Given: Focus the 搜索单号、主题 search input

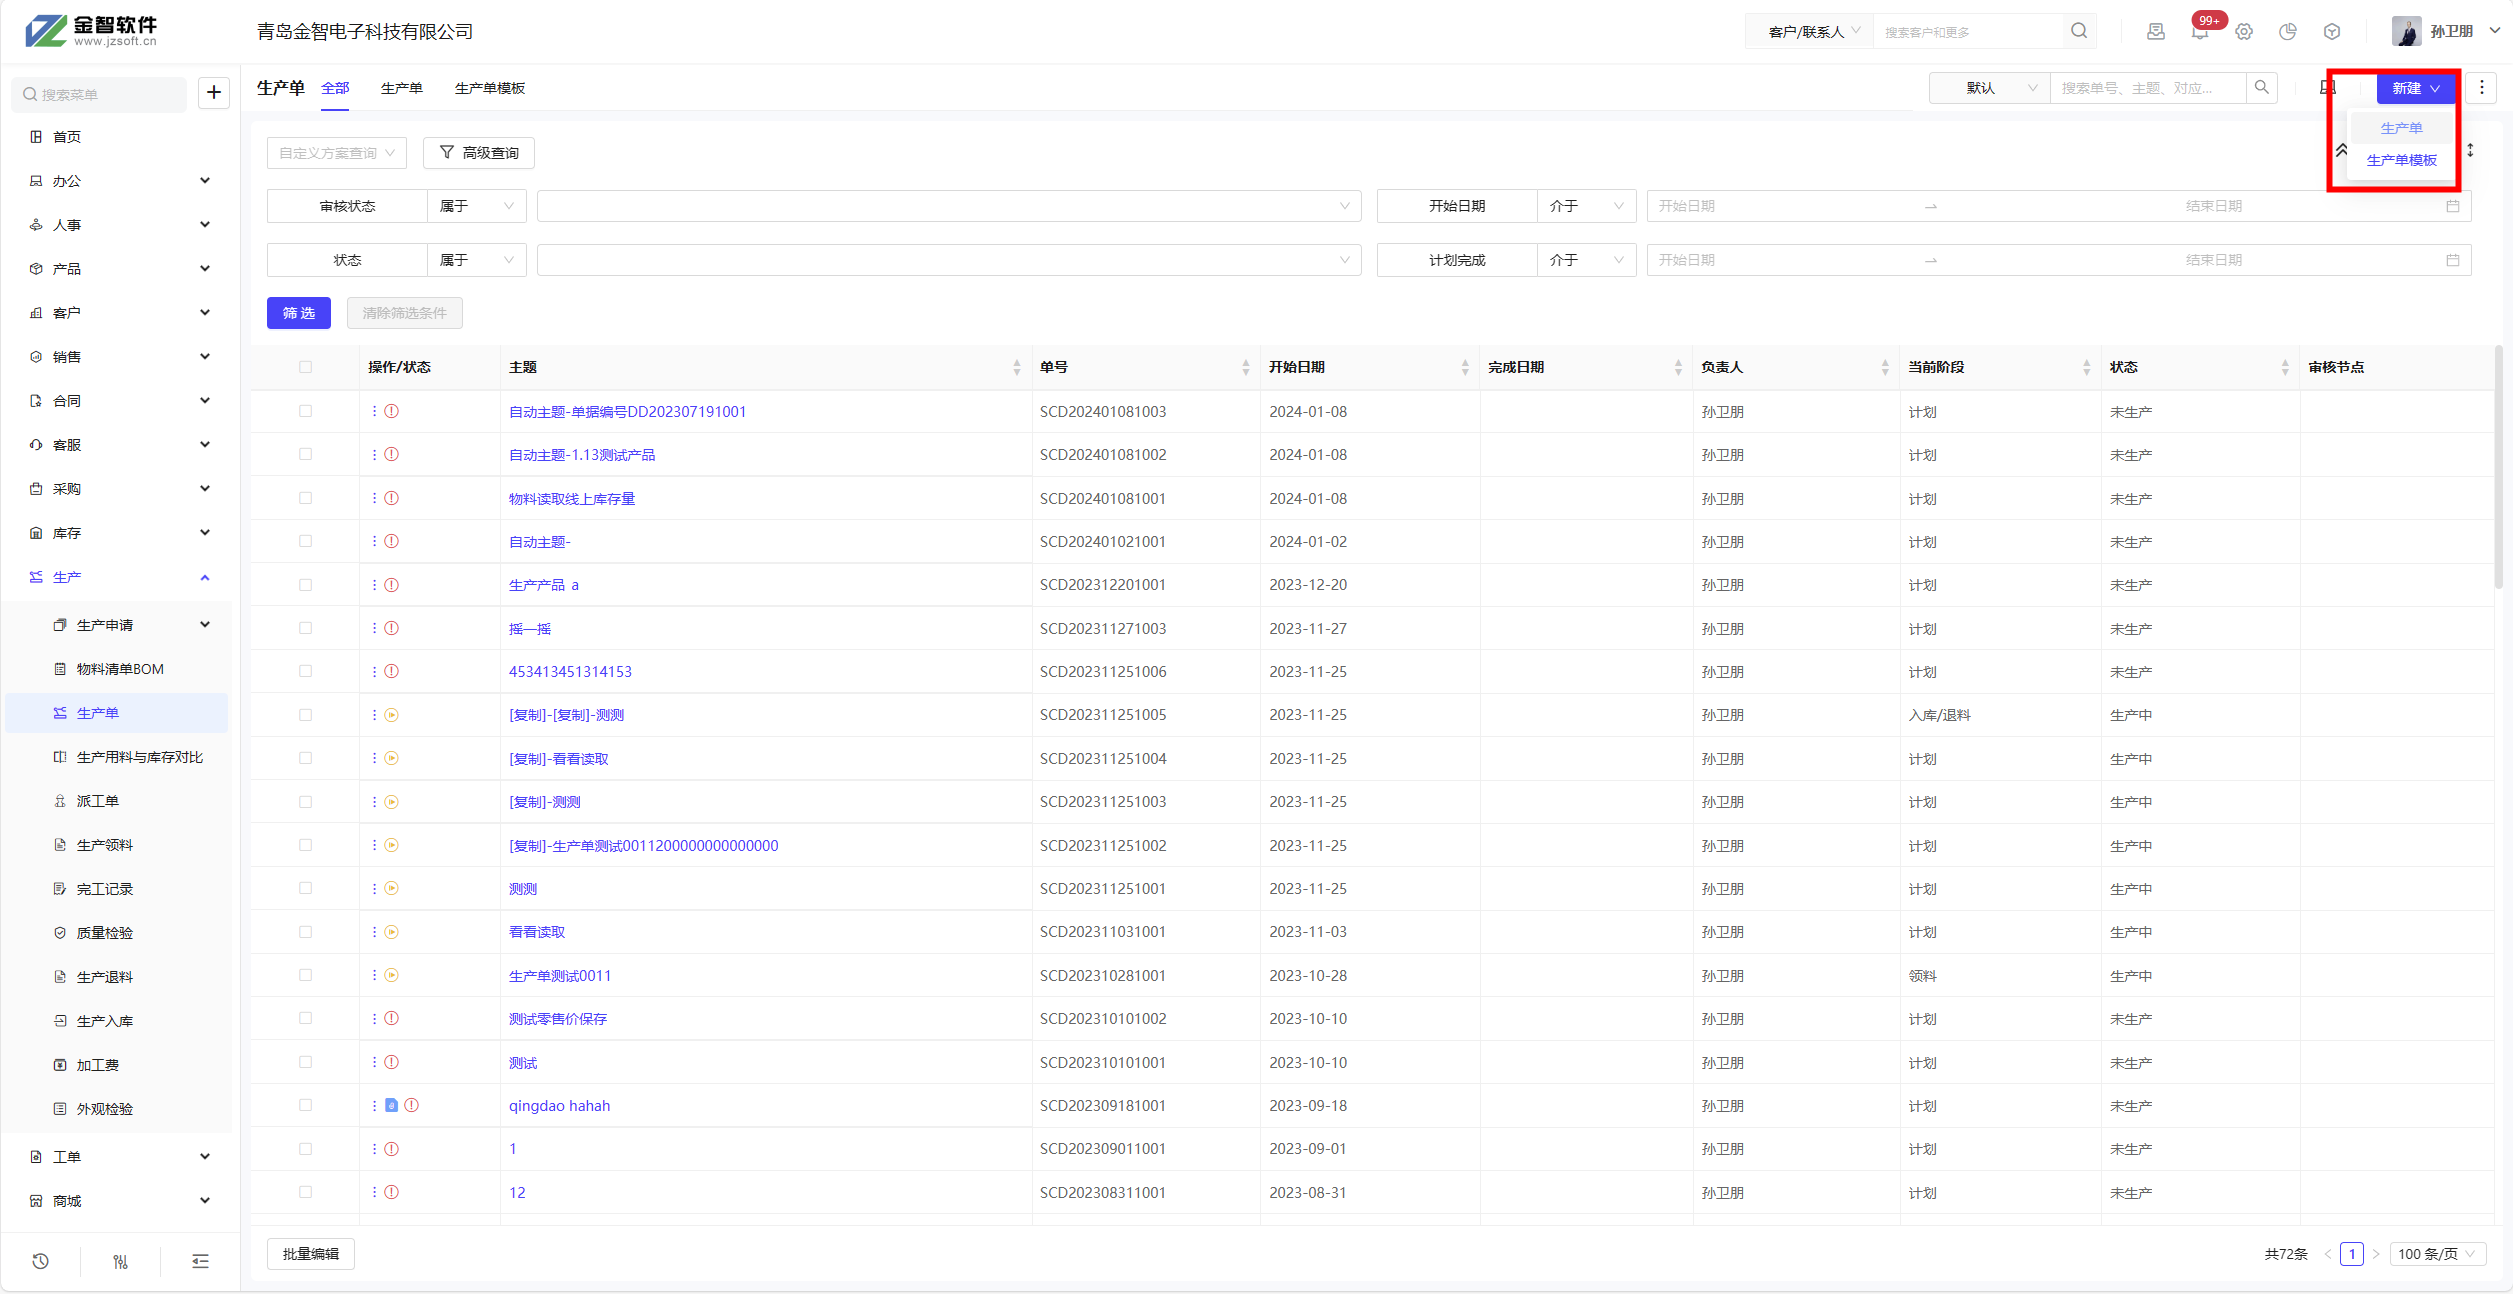Looking at the screenshot, I should pyautogui.click(x=2148, y=88).
